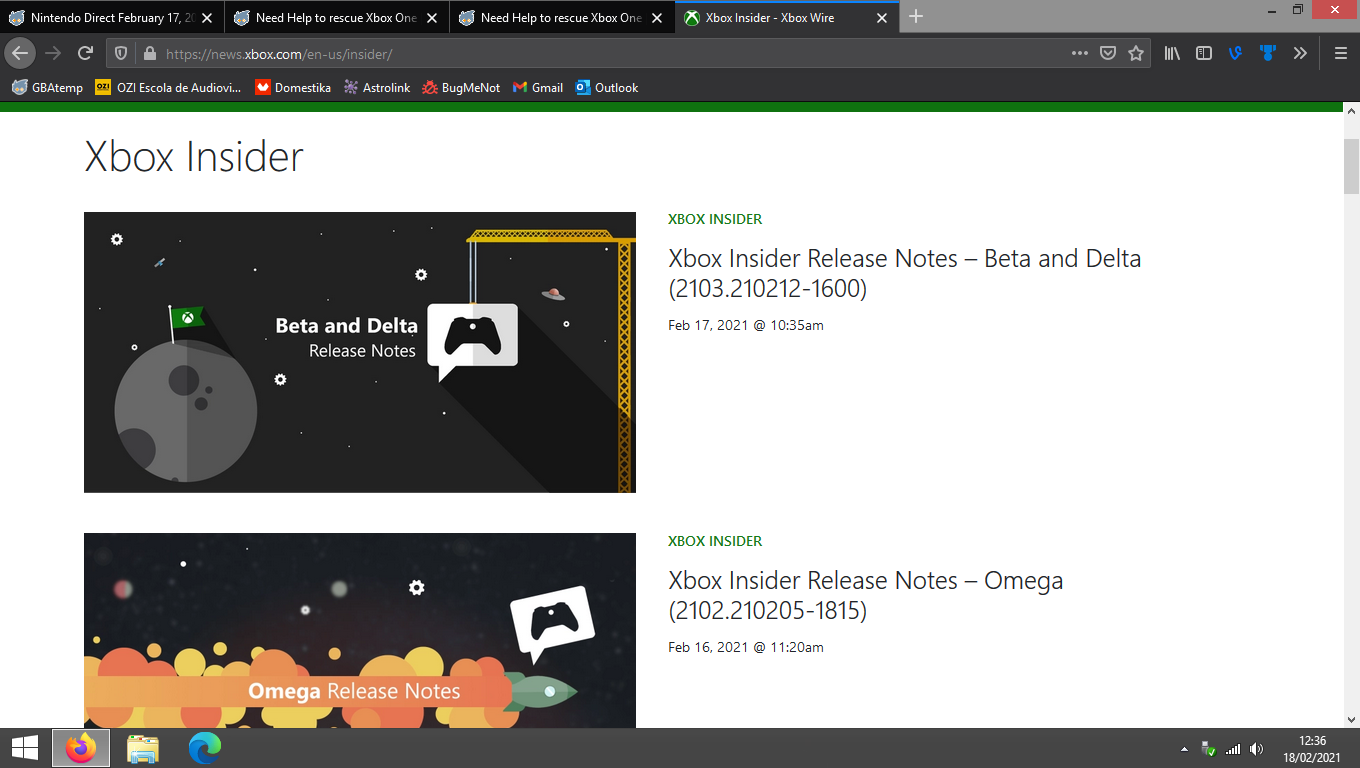Go back to the previous page
The width and height of the screenshot is (1360, 768).
coord(20,54)
